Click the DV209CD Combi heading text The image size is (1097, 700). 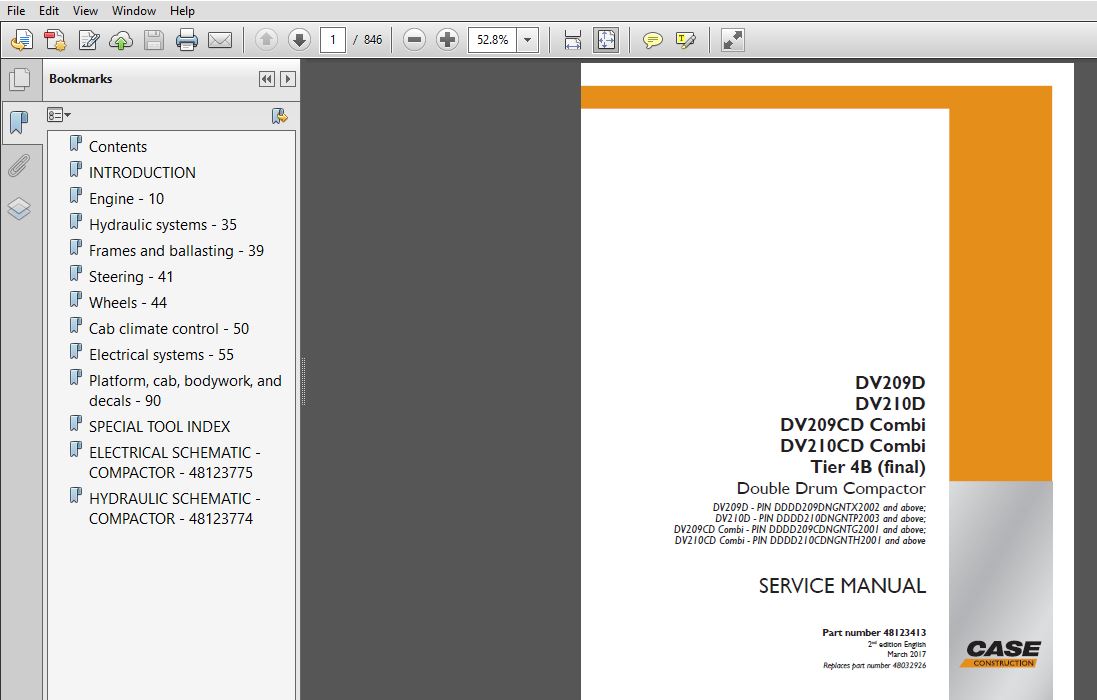tap(853, 424)
